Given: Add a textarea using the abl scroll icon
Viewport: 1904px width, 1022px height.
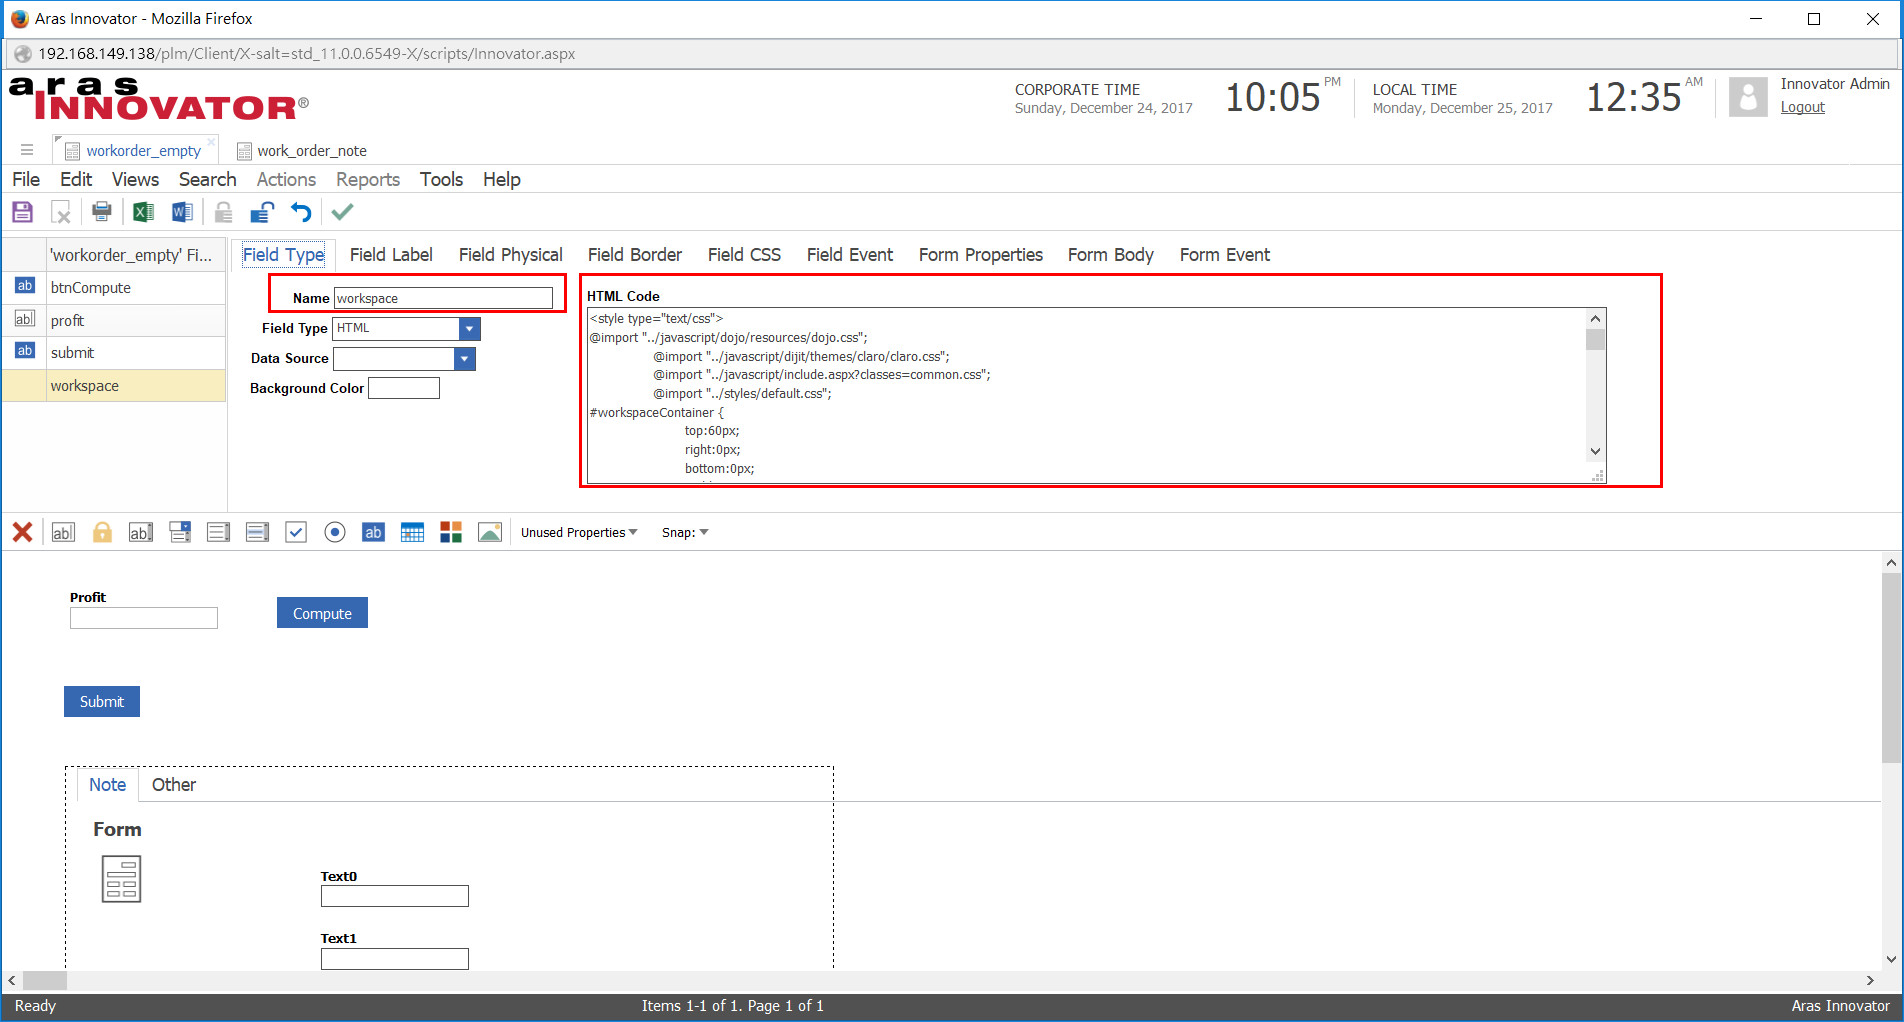Looking at the screenshot, I should (141, 532).
